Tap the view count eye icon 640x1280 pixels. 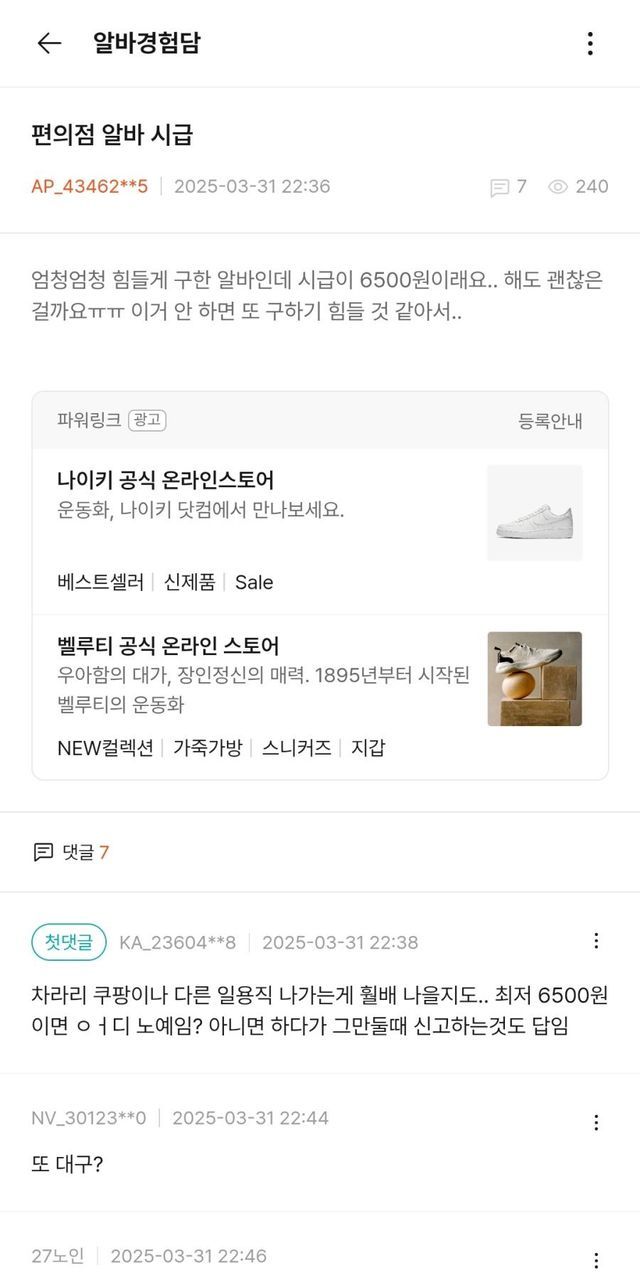pyautogui.click(x=558, y=187)
